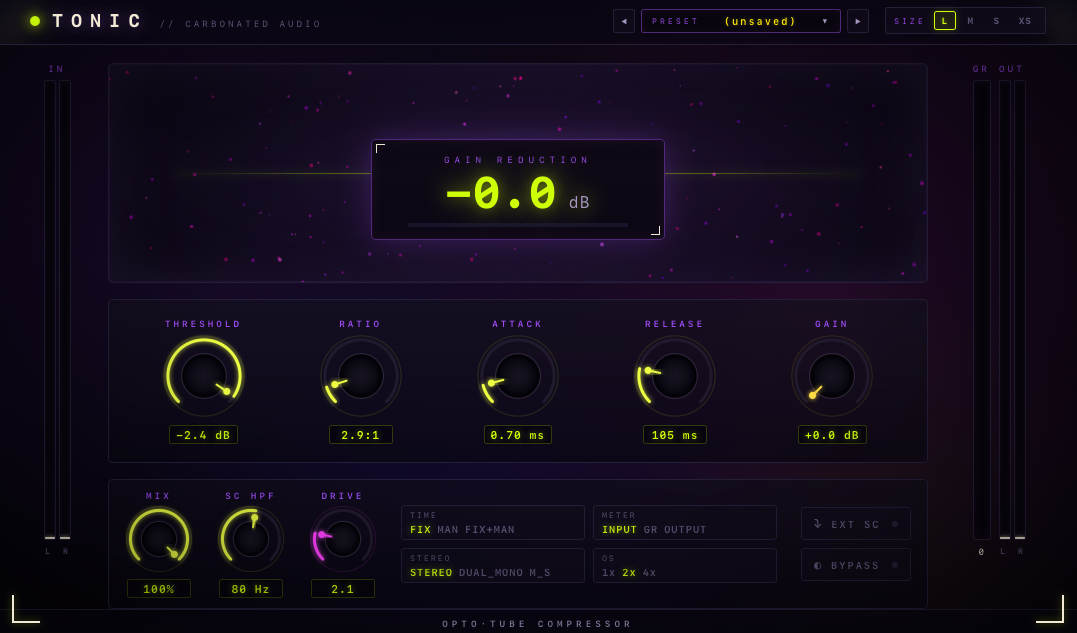Set interface size to L
Image resolution: width=1077 pixels, height=633 pixels.
944,21
